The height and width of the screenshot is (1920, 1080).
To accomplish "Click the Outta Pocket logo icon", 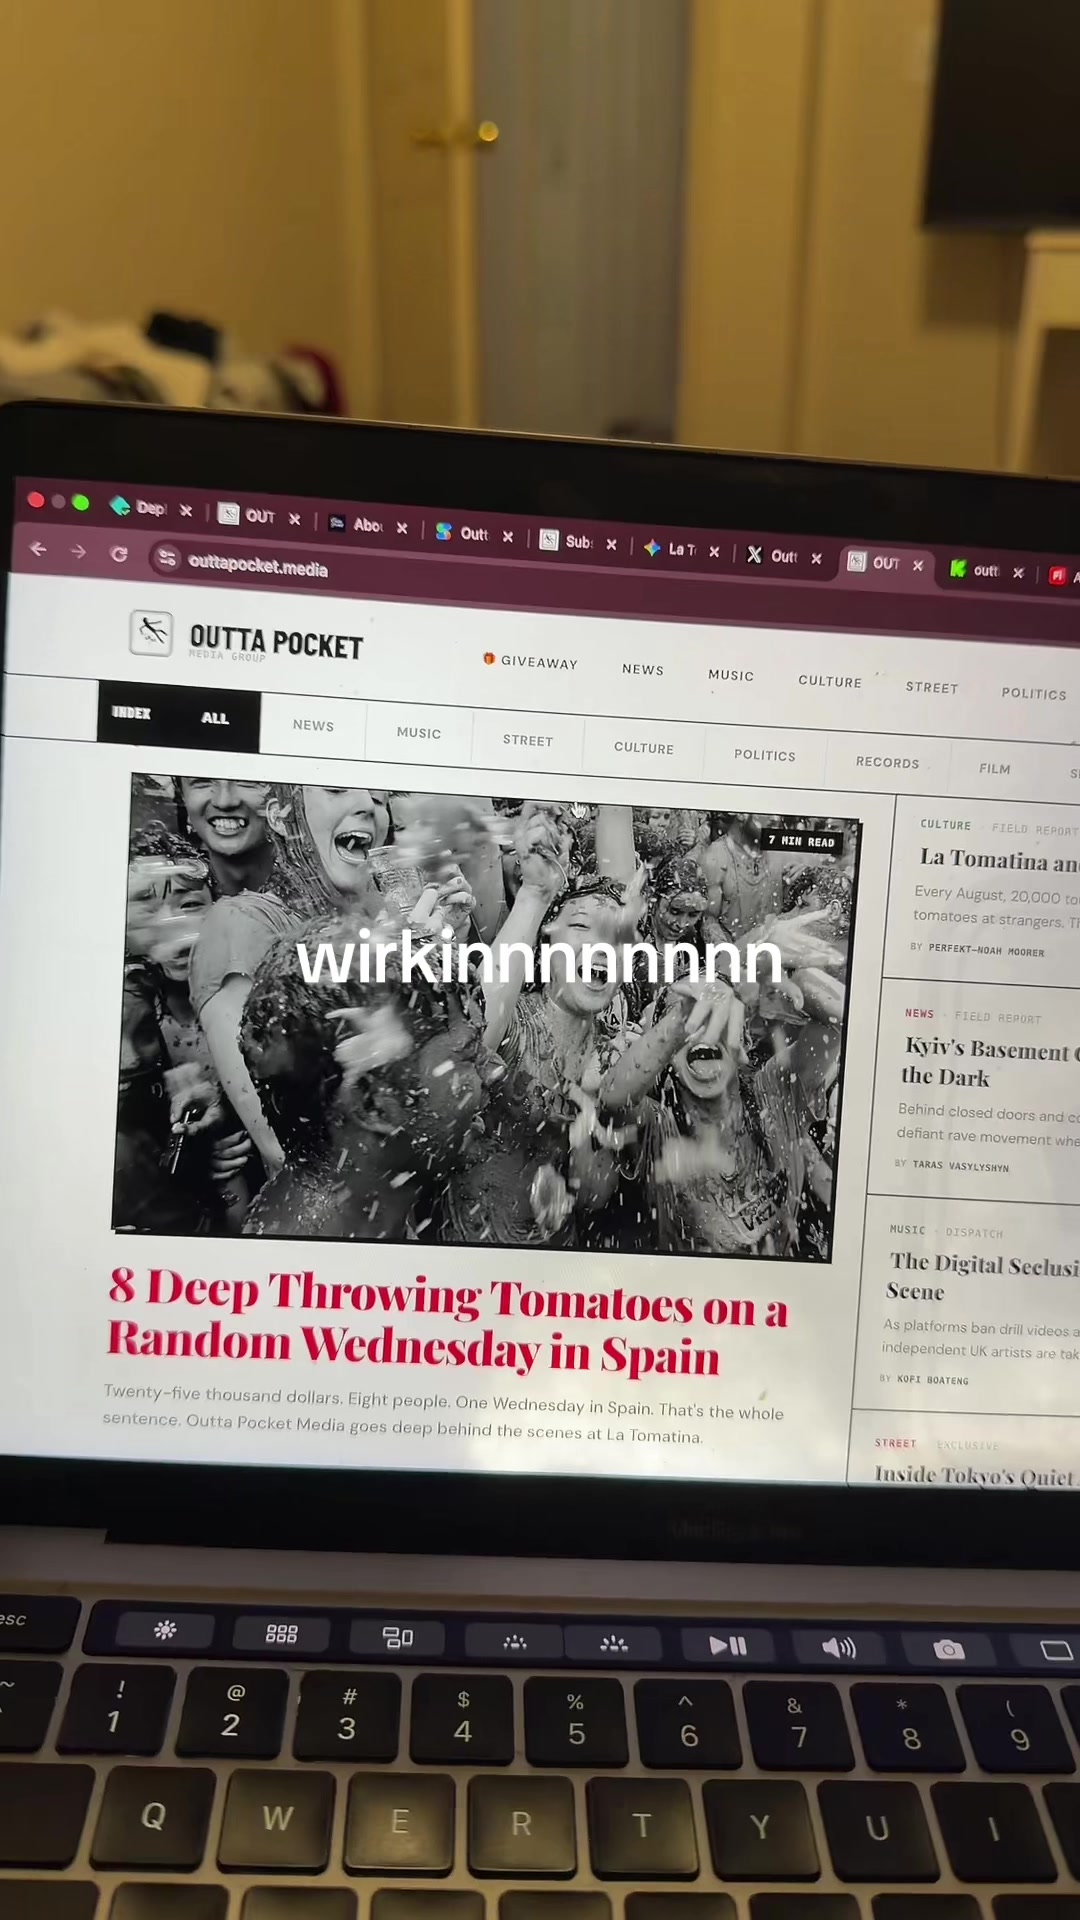I will pyautogui.click(x=151, y=632).
